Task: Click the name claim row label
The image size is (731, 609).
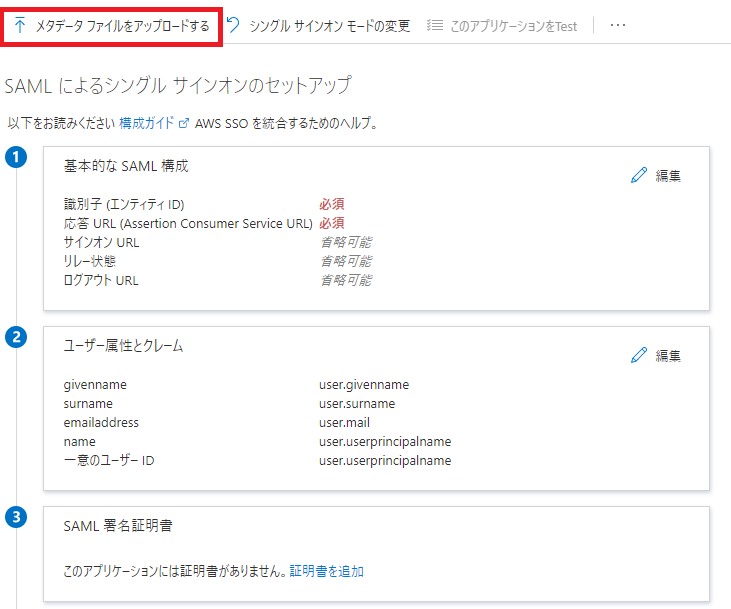Action: tap(80, 442)
